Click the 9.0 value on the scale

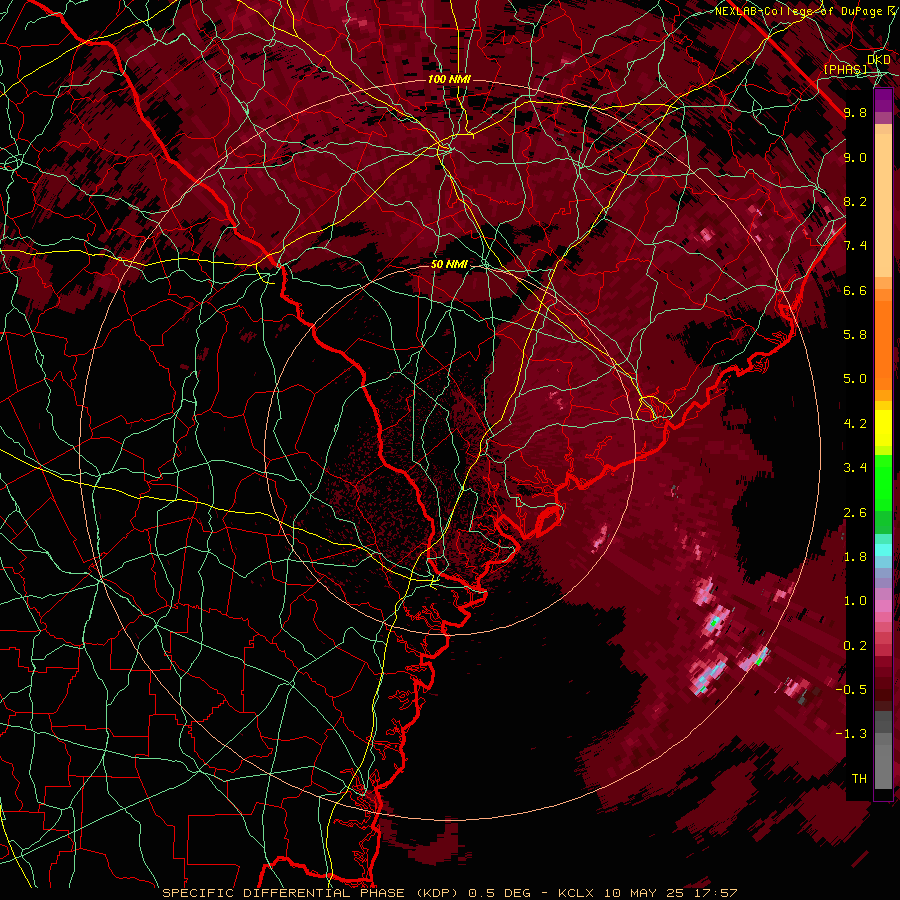click(x=855, y=157)
